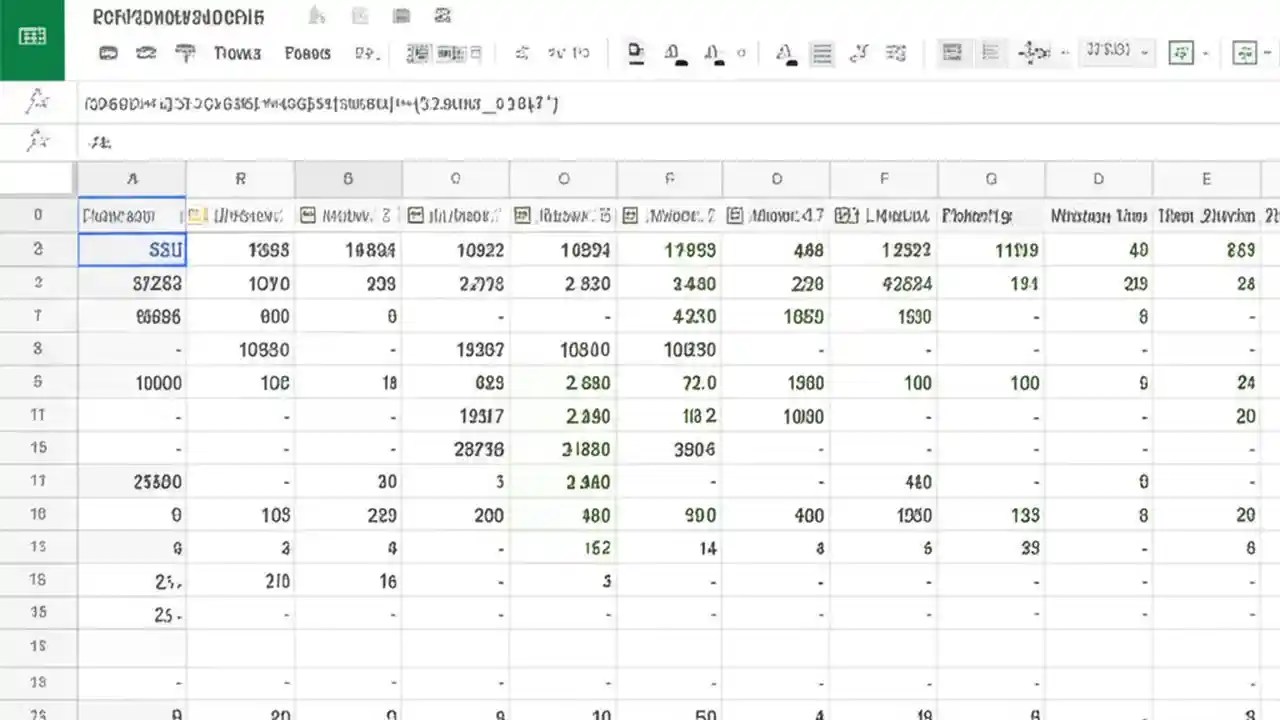Toggle the filter on the header row

coord(196,215)
